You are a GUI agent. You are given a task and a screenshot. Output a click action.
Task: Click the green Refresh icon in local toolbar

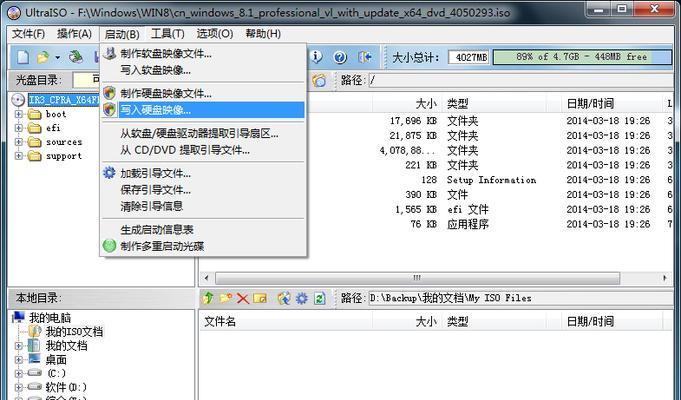point(320,298)
